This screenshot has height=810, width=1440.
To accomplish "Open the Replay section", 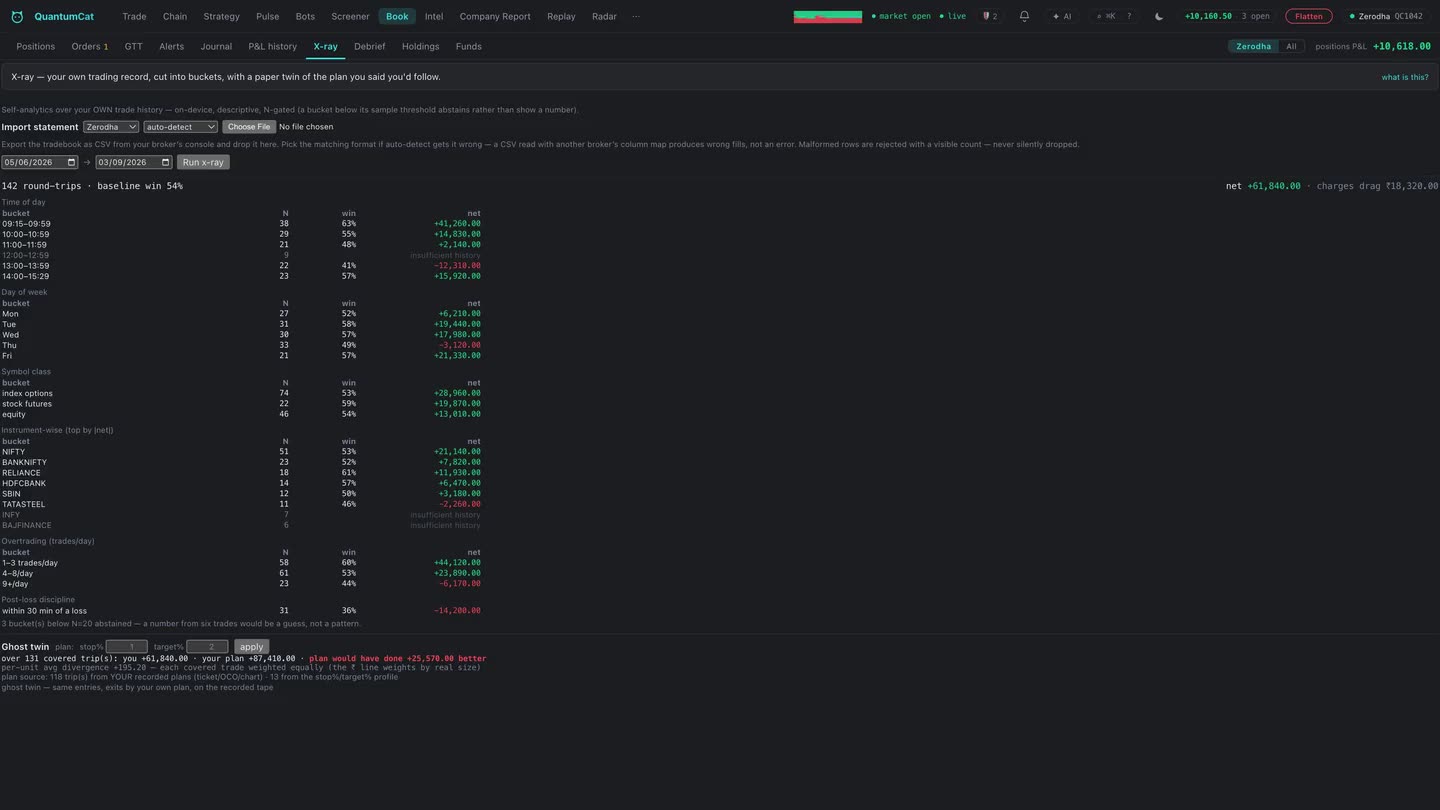I will 561,17.
